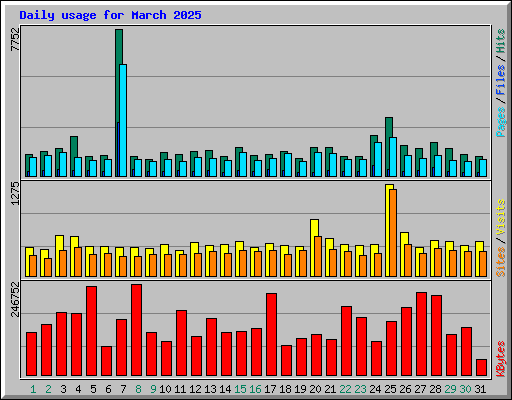Select green weekend day label 16

click(x=255, y=389)
